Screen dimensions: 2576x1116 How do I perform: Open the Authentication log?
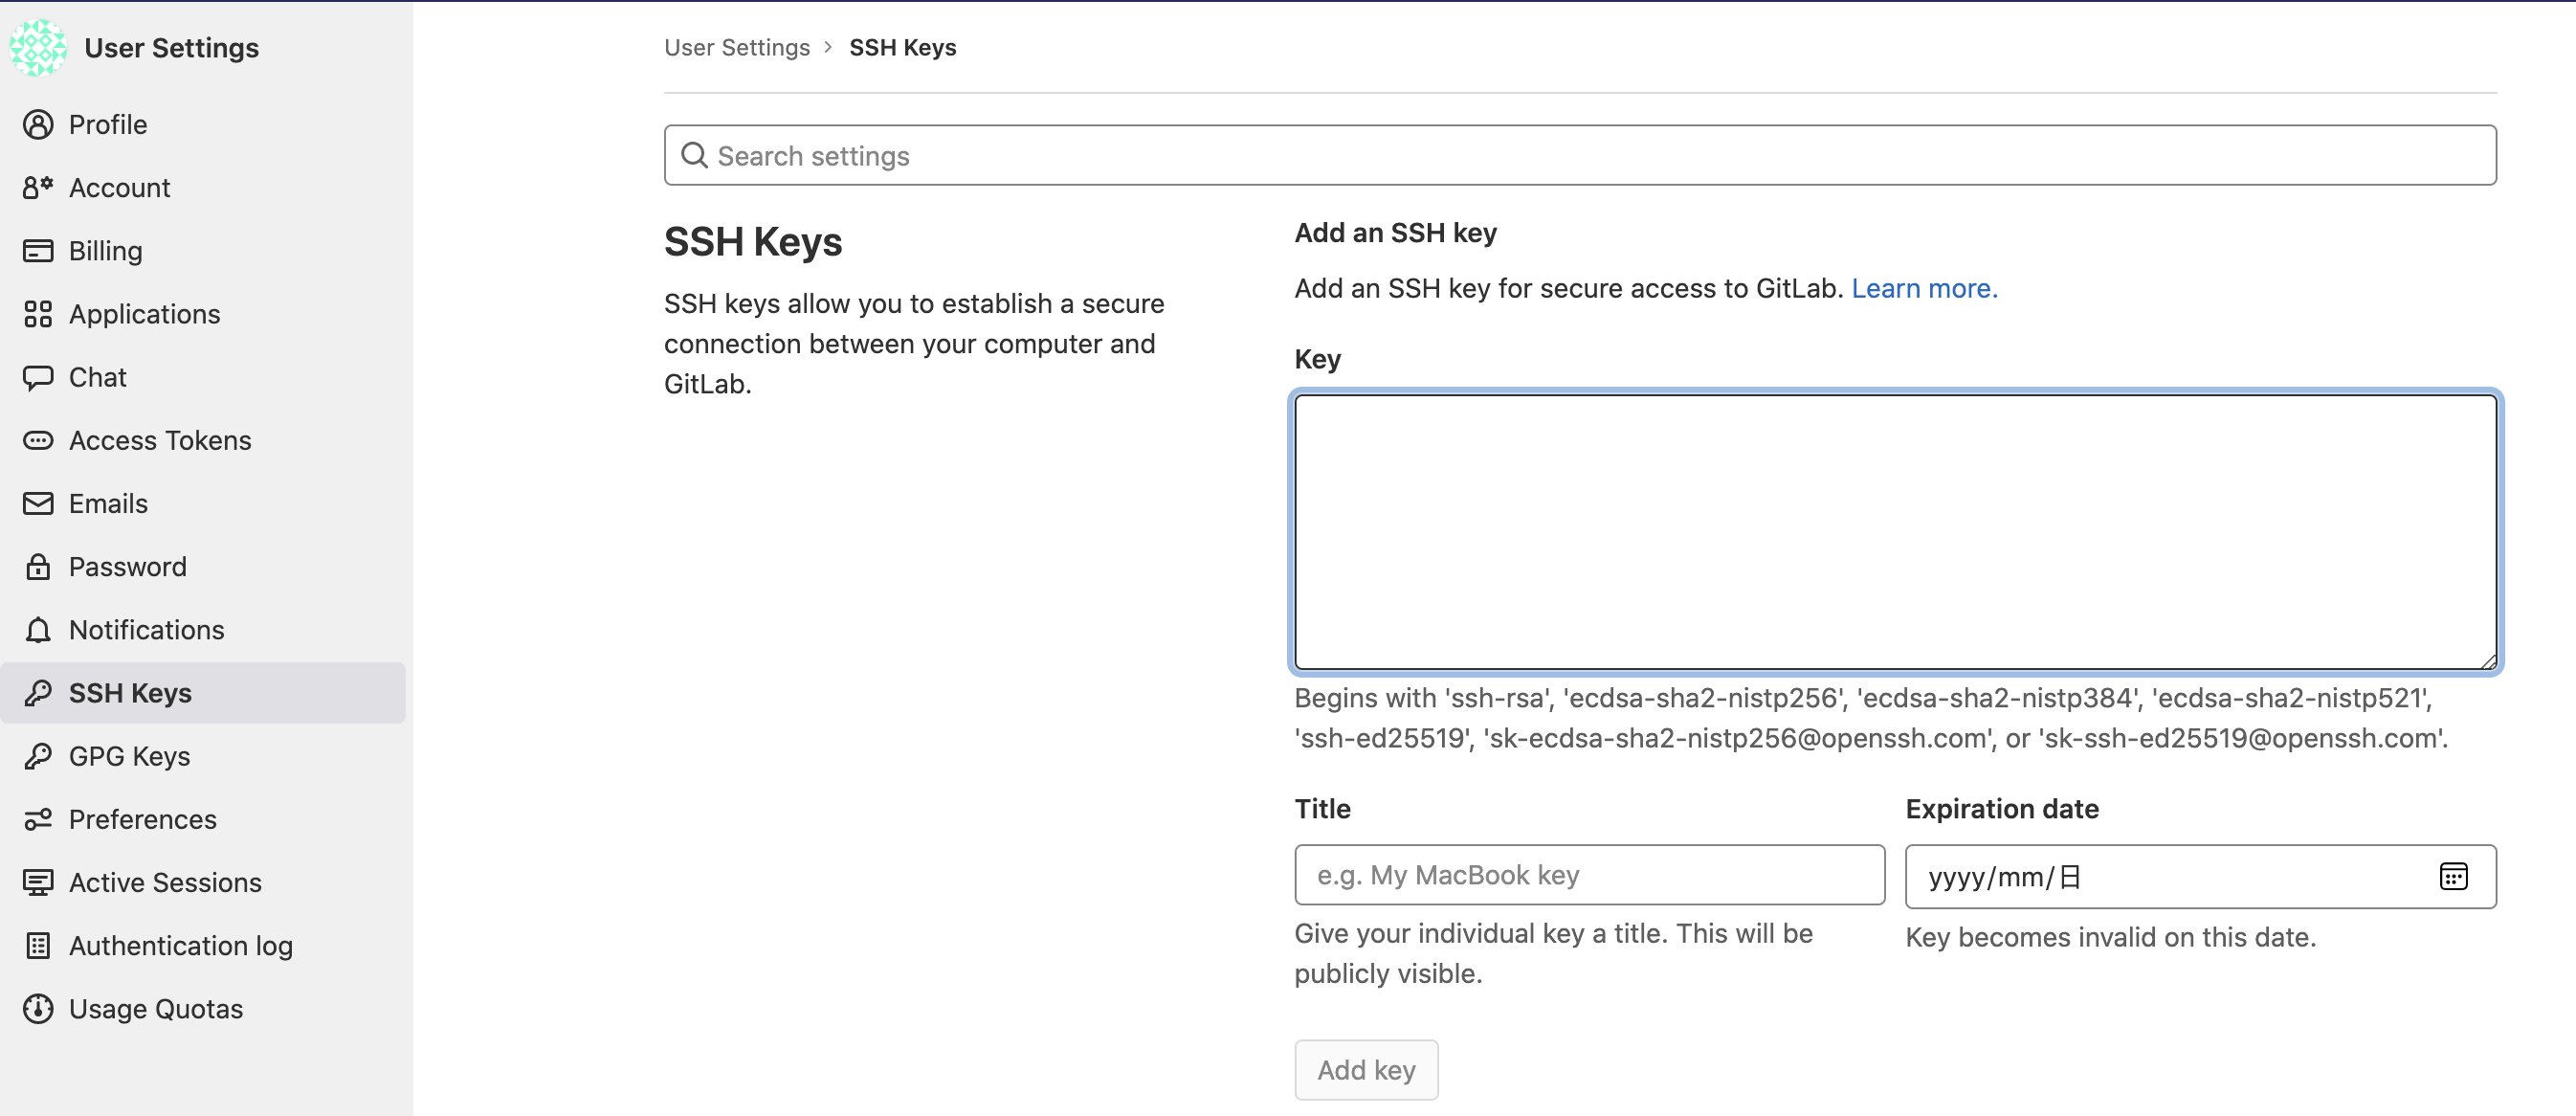pos(203,945)
